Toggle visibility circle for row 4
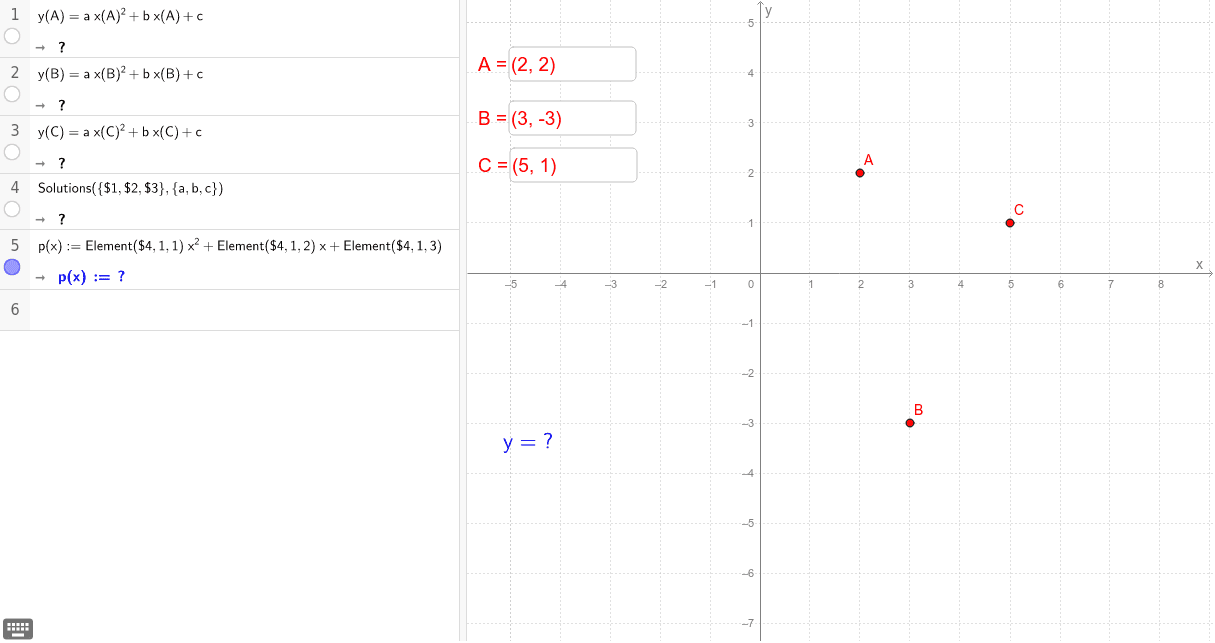1215x643 pixels. (12, 209)
